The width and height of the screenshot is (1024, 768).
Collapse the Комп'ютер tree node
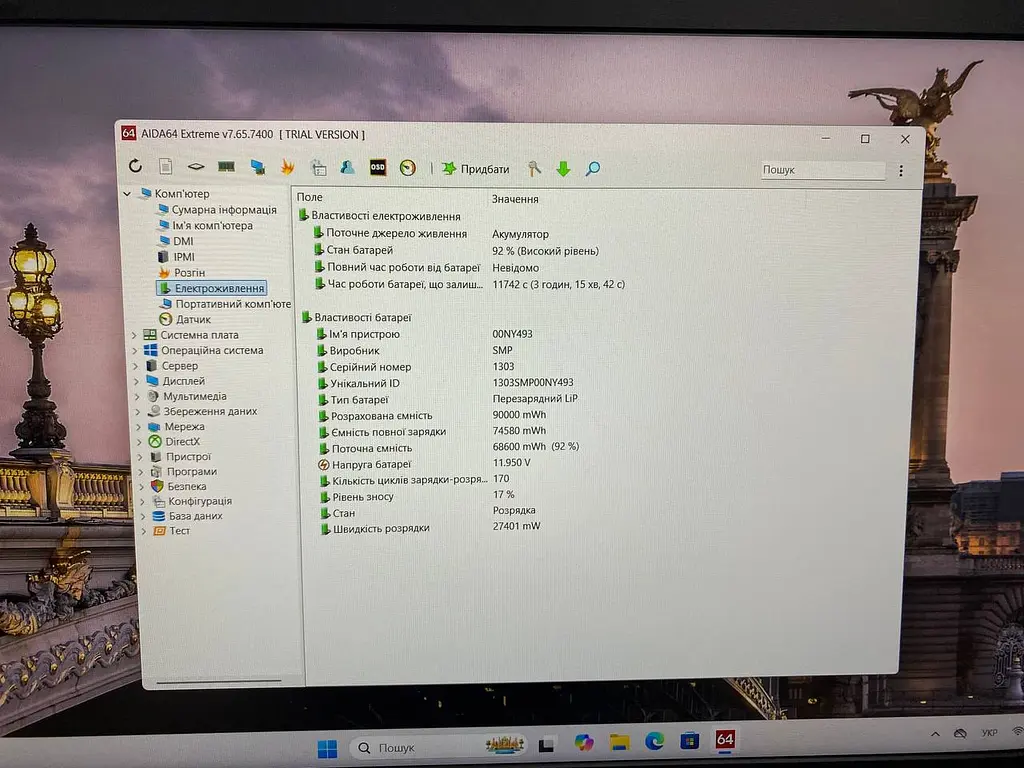pos(127,194)
